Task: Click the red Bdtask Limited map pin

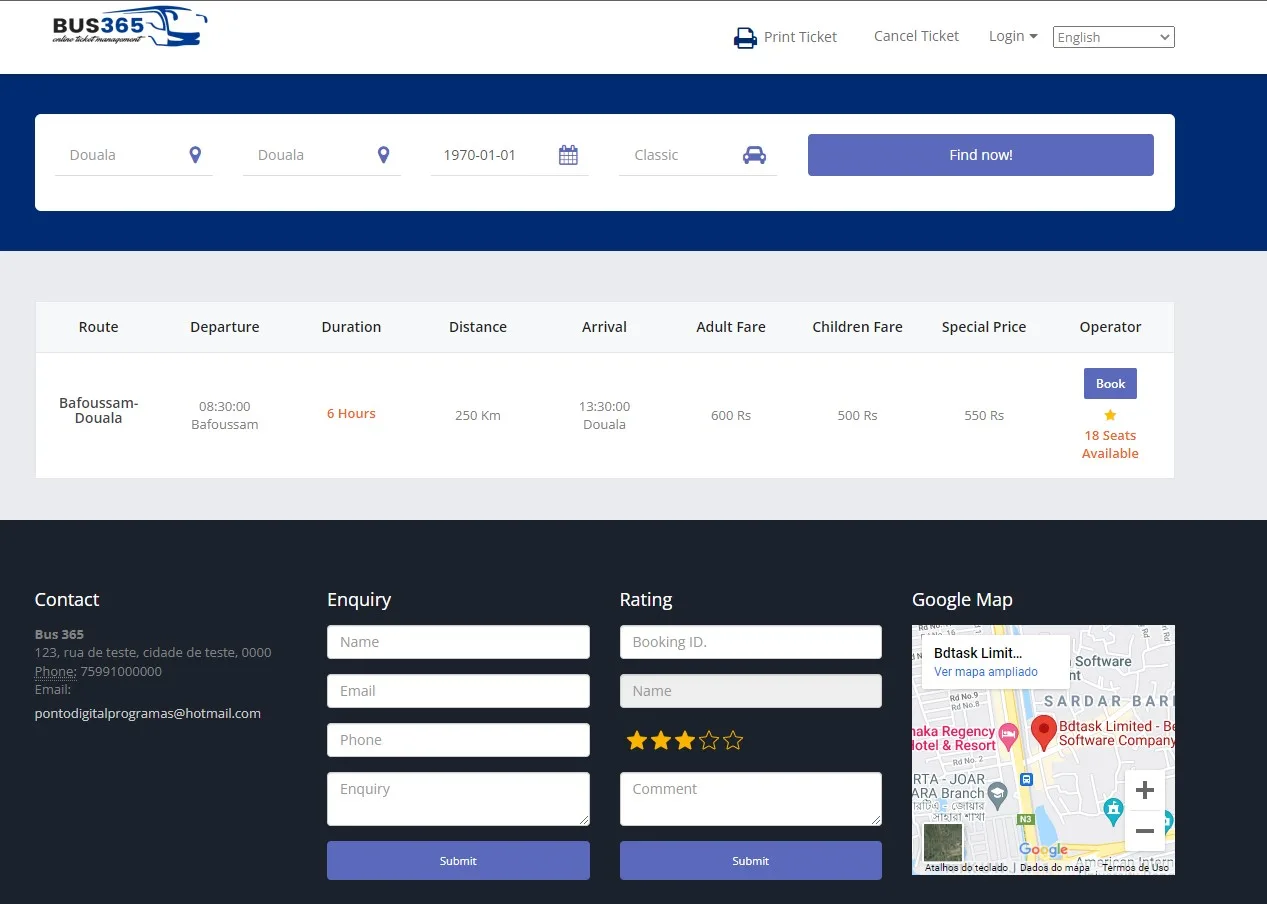Action: tap(1044, 733)
